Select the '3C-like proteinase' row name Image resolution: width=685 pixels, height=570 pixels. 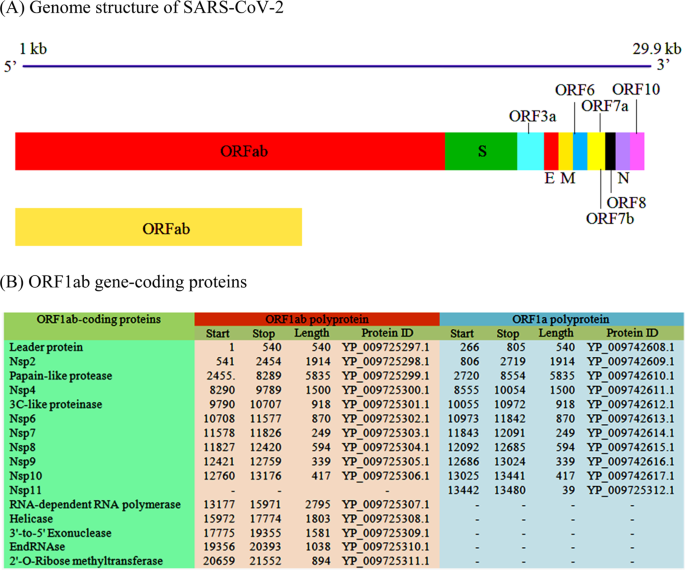click(56, 404)
